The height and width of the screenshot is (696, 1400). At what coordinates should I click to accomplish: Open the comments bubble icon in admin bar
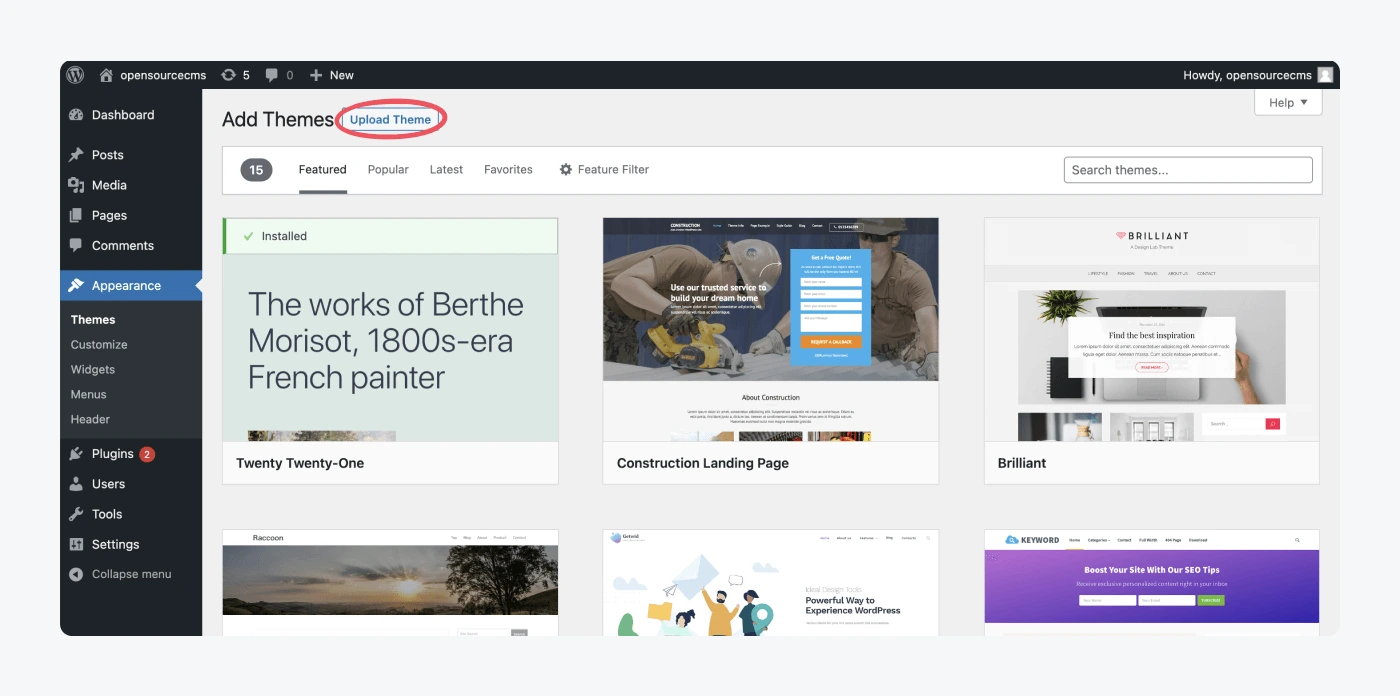click(272, 75)
